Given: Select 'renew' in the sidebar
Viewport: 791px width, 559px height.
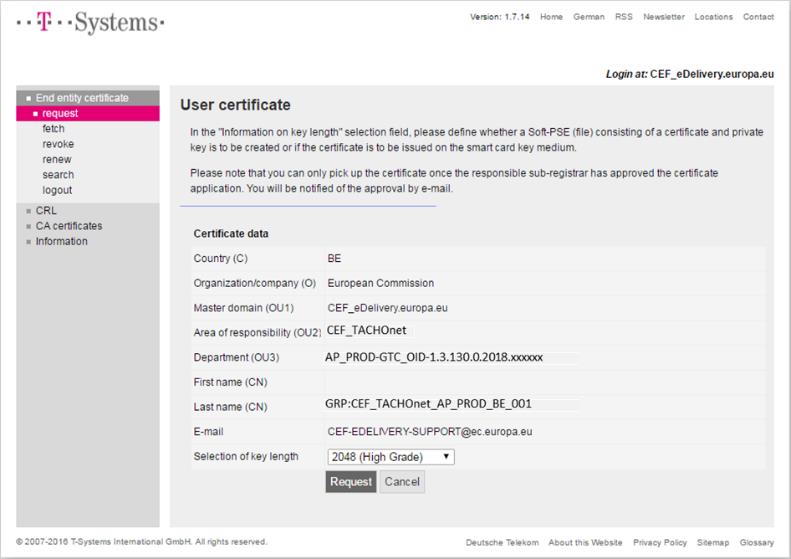Looking at the screenshot, I should click(x=57, y=159).
